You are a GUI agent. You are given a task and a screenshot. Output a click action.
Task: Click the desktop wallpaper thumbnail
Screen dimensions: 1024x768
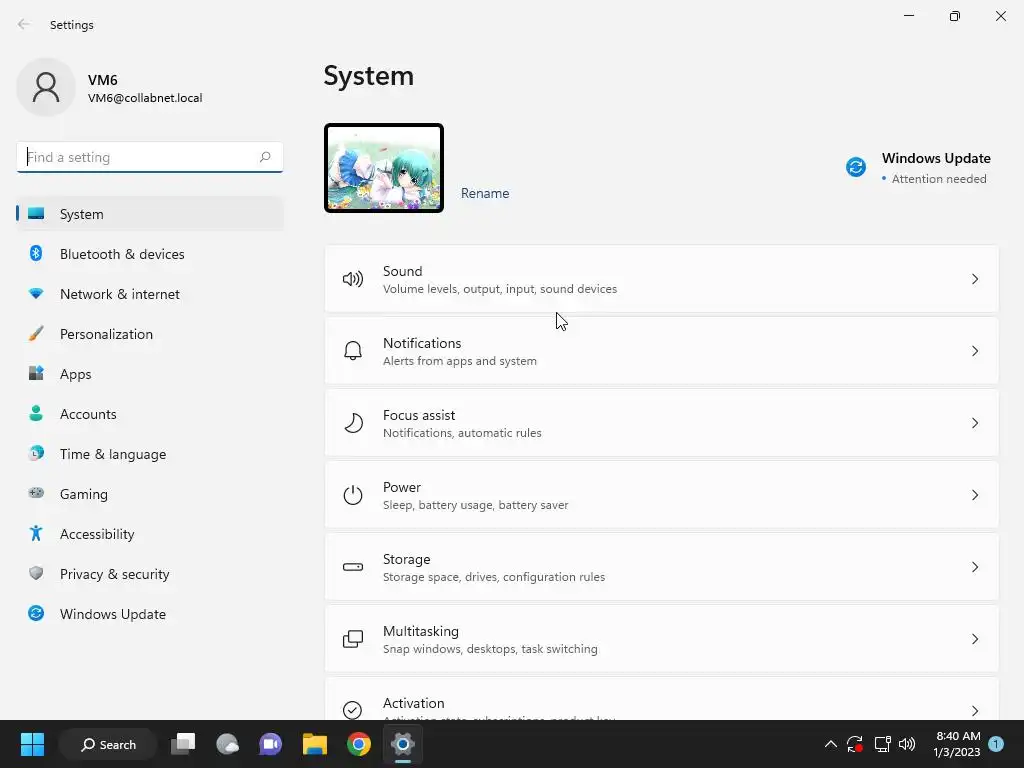[x=384, y=168]
